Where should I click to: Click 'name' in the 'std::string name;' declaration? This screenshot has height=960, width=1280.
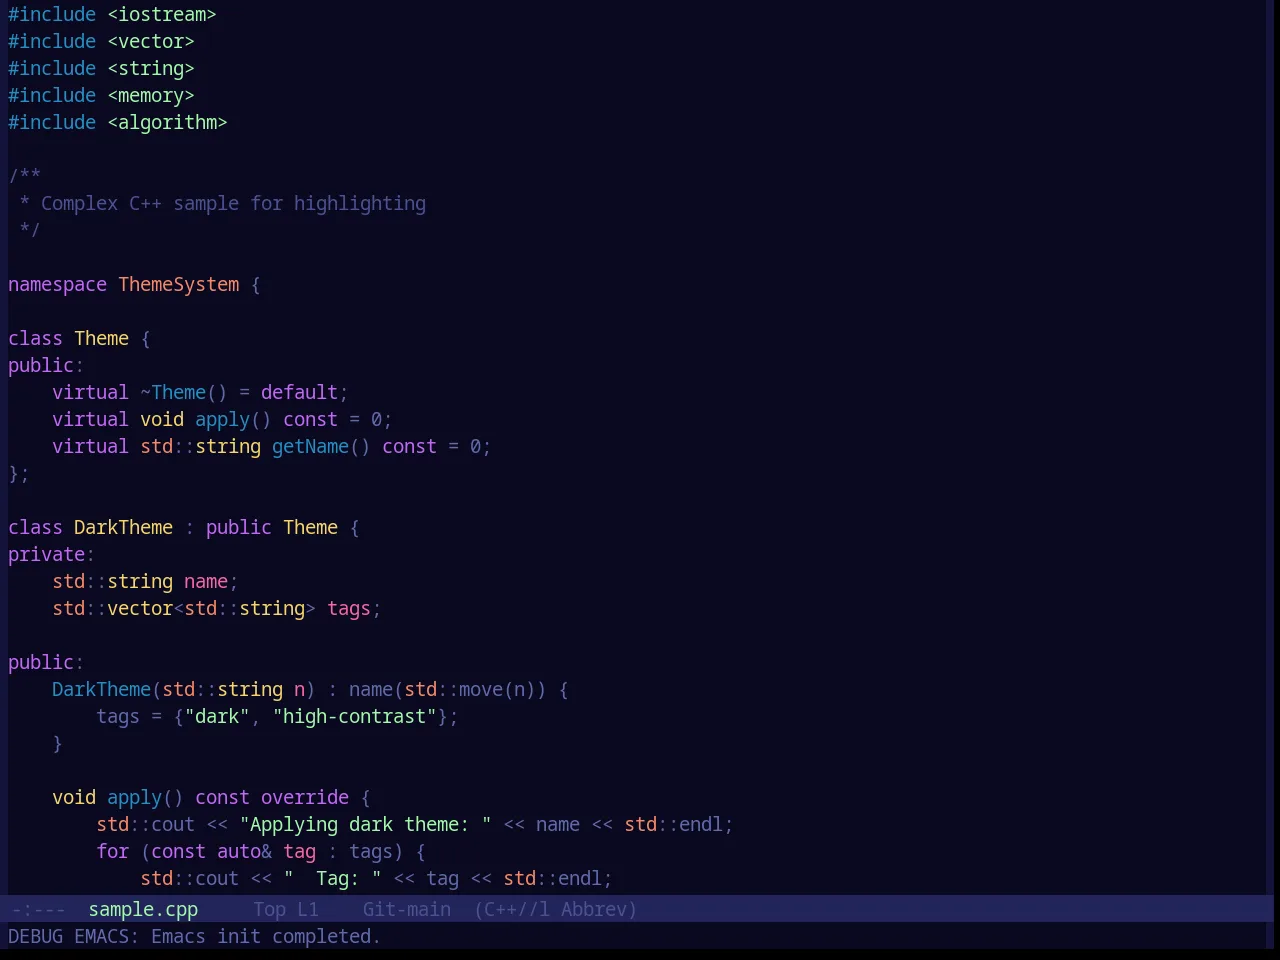click(x=206, y=582)
